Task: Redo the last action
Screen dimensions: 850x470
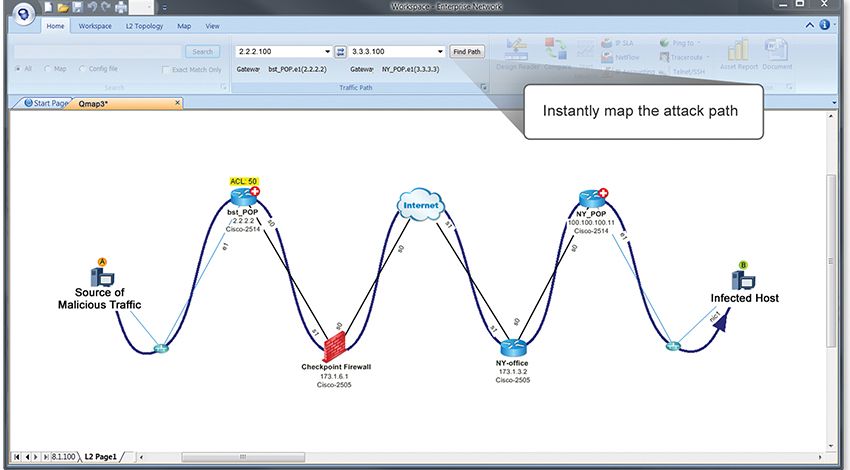Action: (106, 8)
